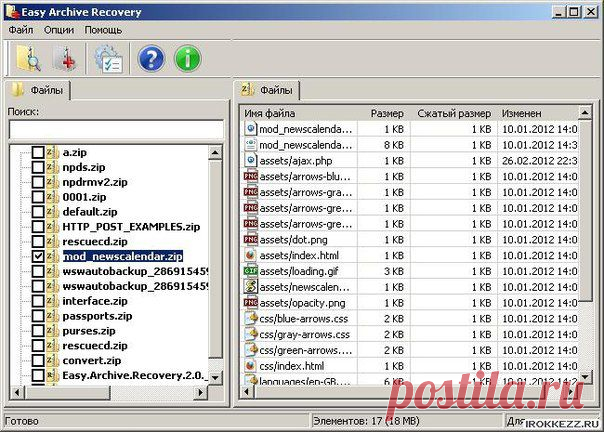604x432 pixels.
Task: Click the PNG icon of assets/opacity.png
Action: 250,303
